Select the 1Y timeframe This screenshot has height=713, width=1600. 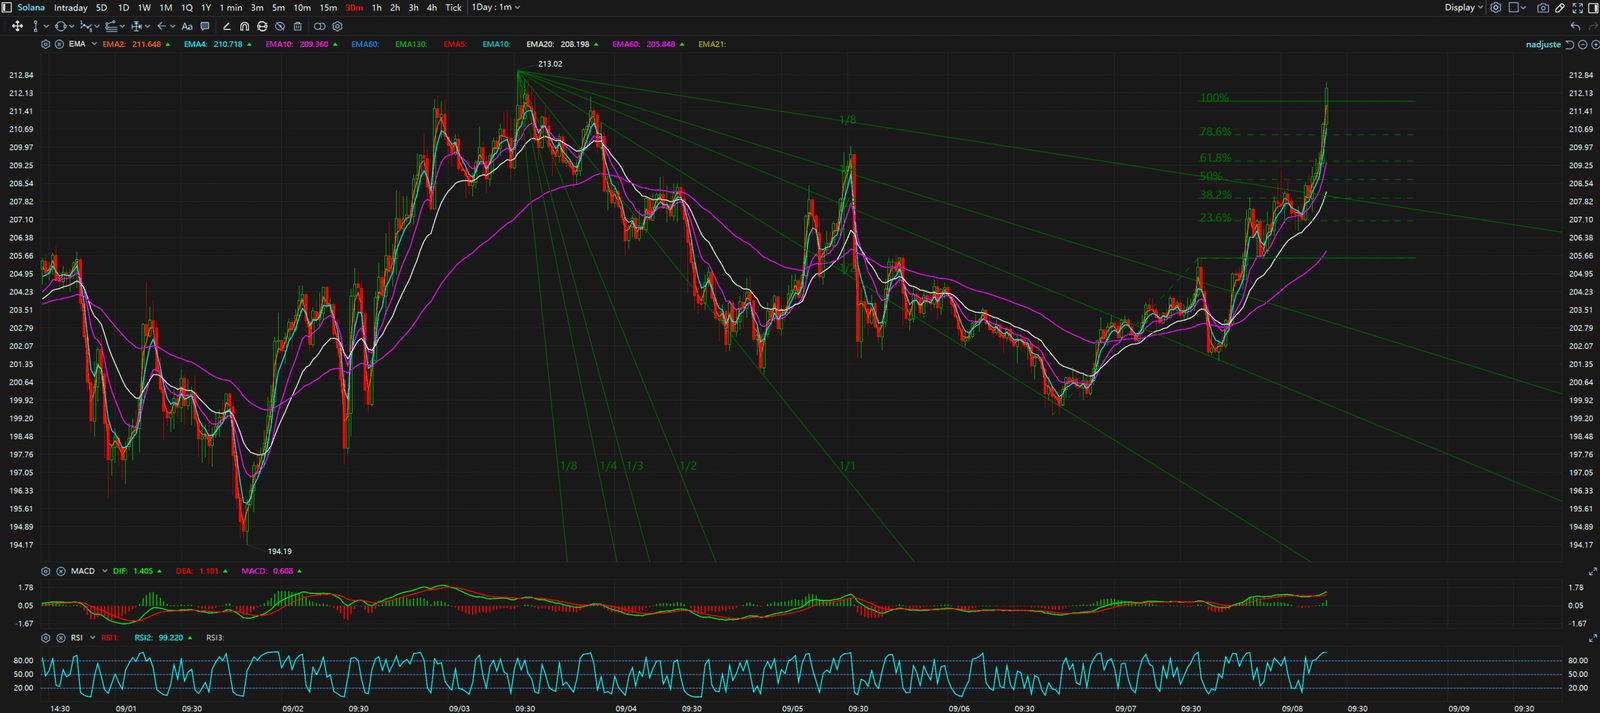(206, 7)
